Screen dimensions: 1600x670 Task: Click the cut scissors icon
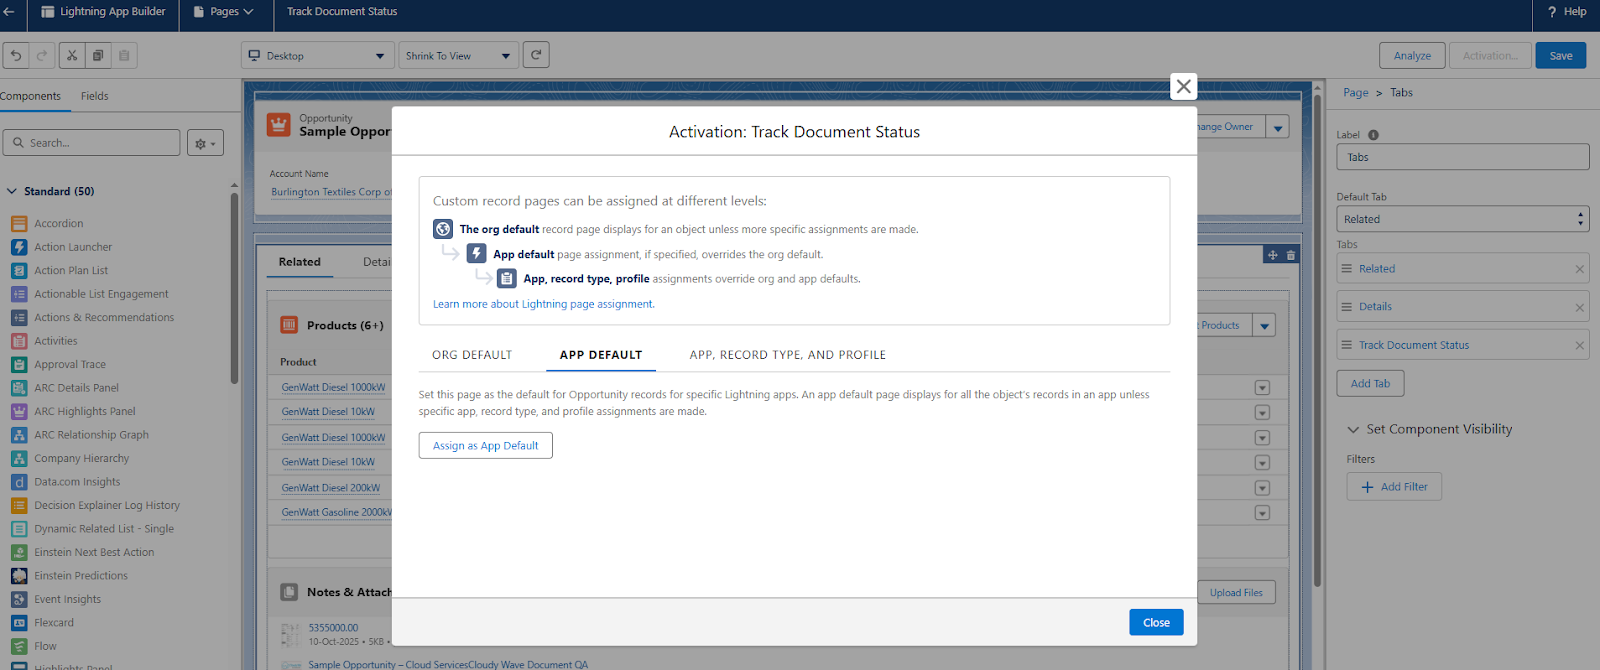tap(72, 56)
